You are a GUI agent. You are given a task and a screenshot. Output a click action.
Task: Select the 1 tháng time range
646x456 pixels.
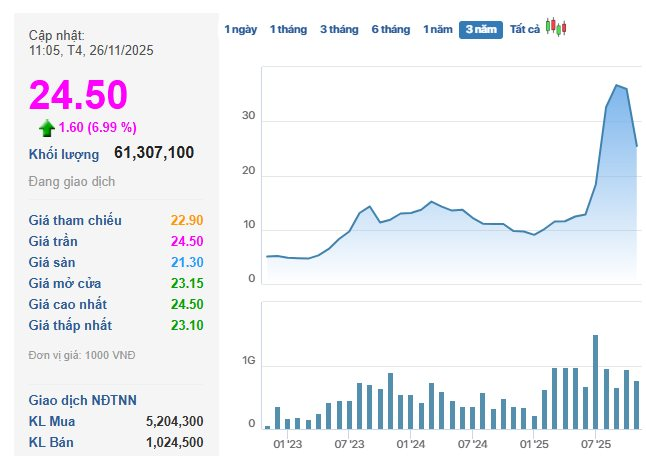[288, 30]
